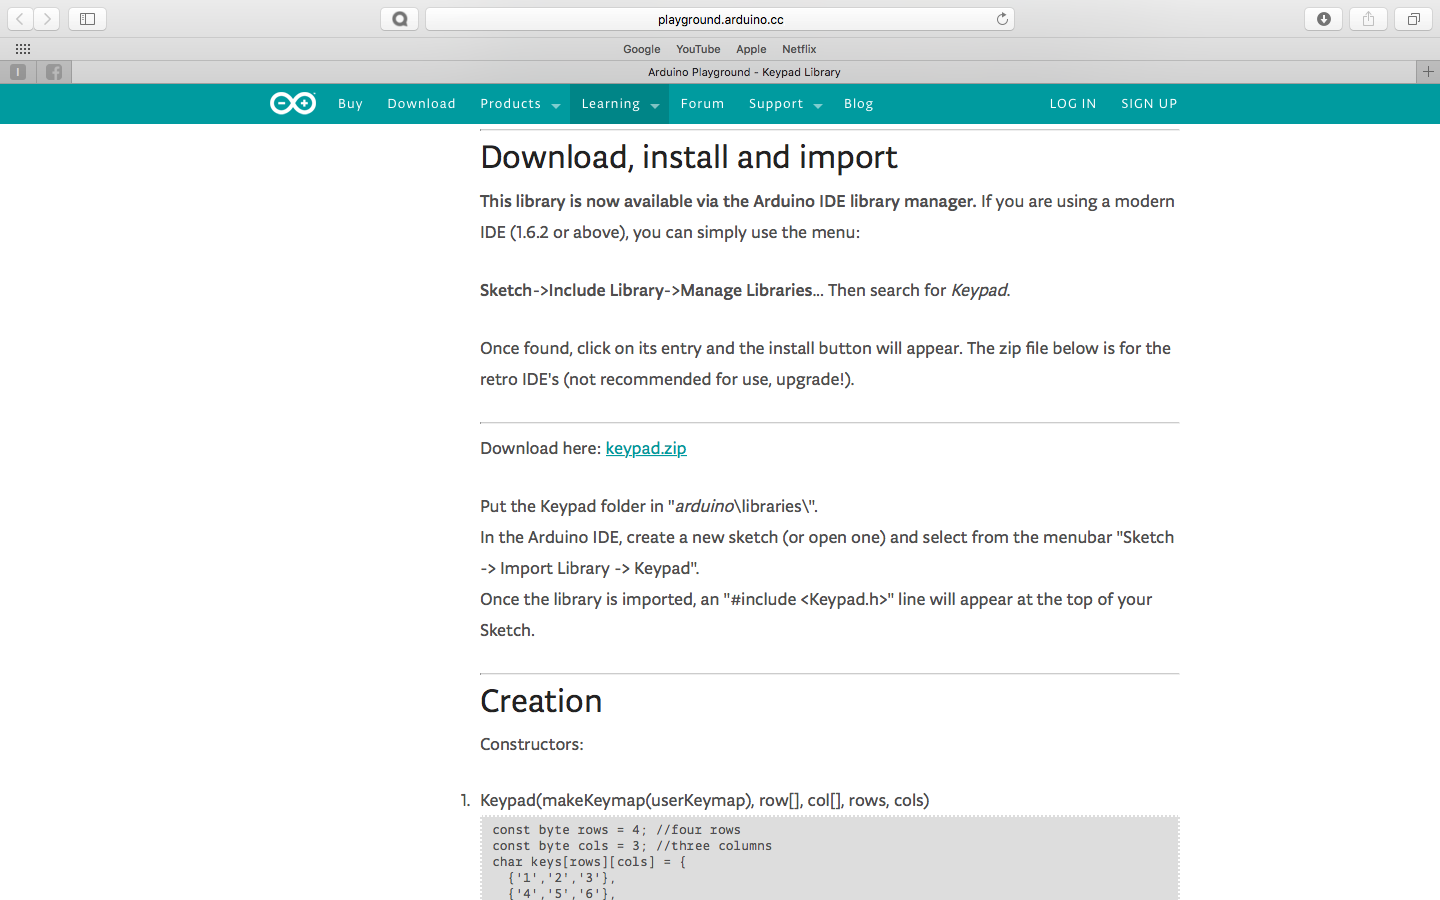Expand the Learning dropdown

619,104
